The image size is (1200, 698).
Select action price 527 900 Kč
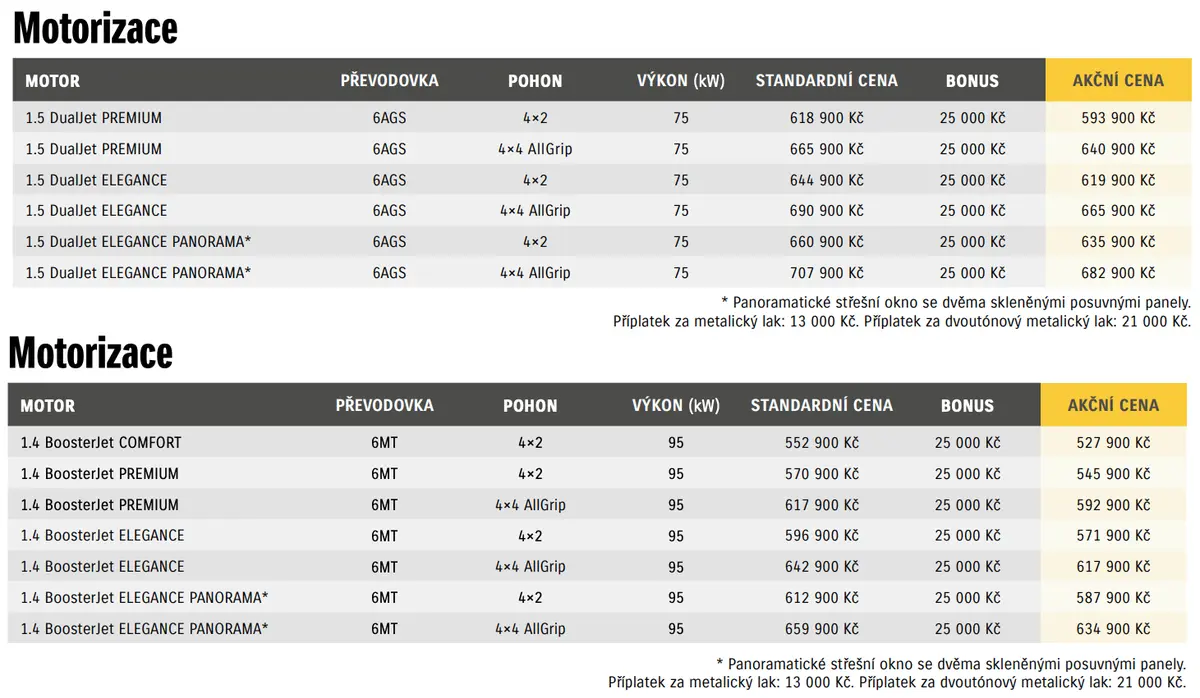click(1113, 442)
